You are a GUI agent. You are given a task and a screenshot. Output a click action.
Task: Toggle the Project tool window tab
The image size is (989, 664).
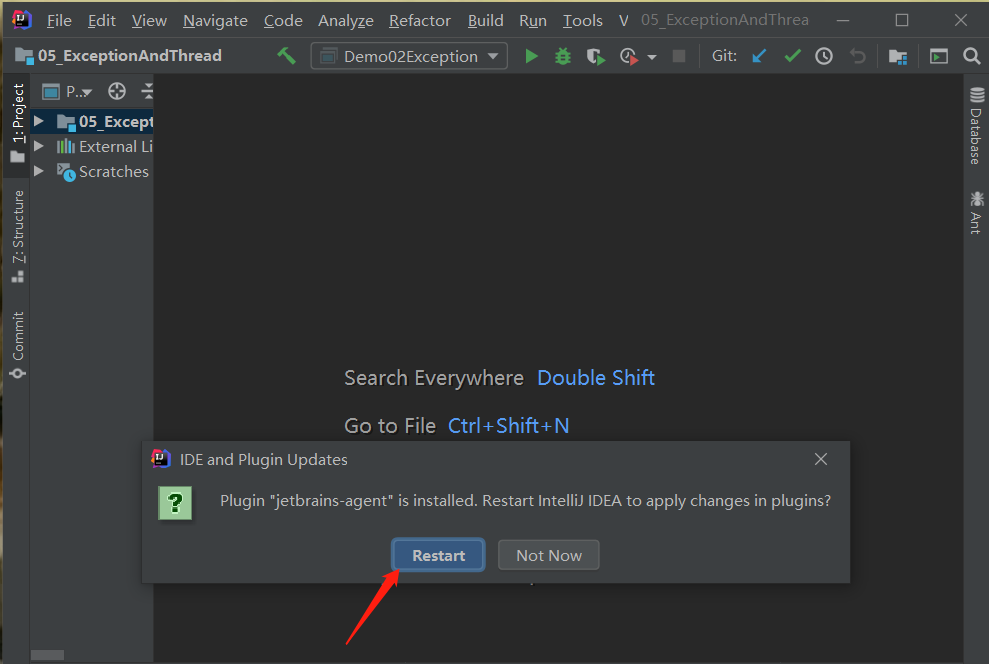tap(18, 123)
